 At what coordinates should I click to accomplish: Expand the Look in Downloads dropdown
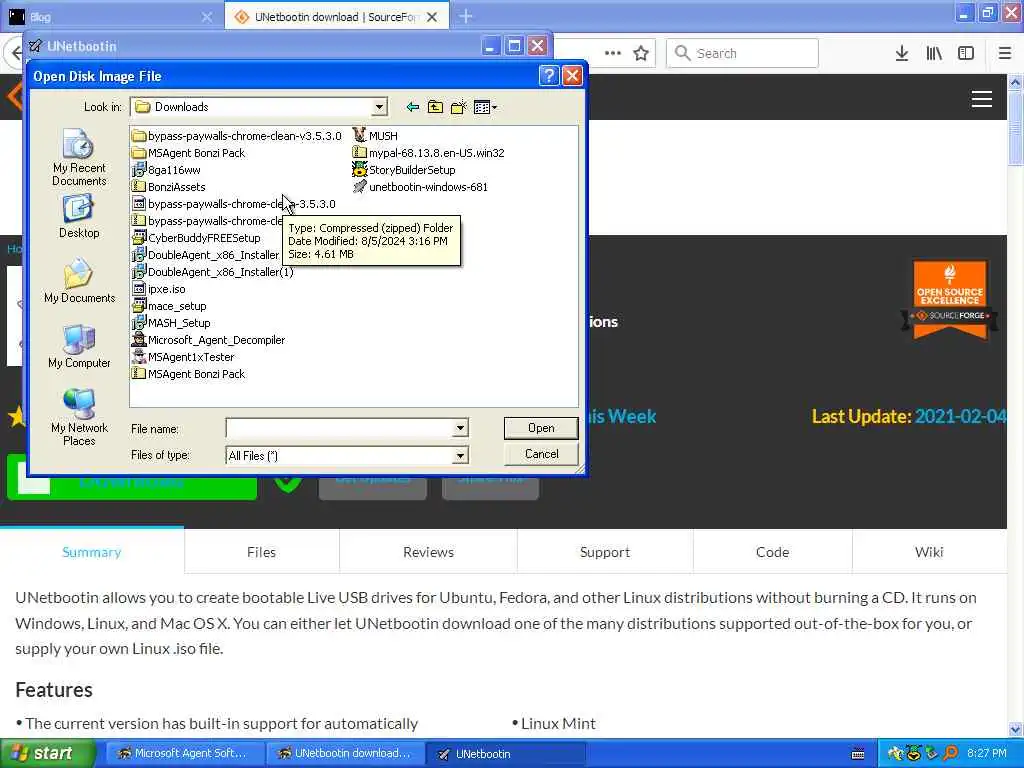pos(379,107)
